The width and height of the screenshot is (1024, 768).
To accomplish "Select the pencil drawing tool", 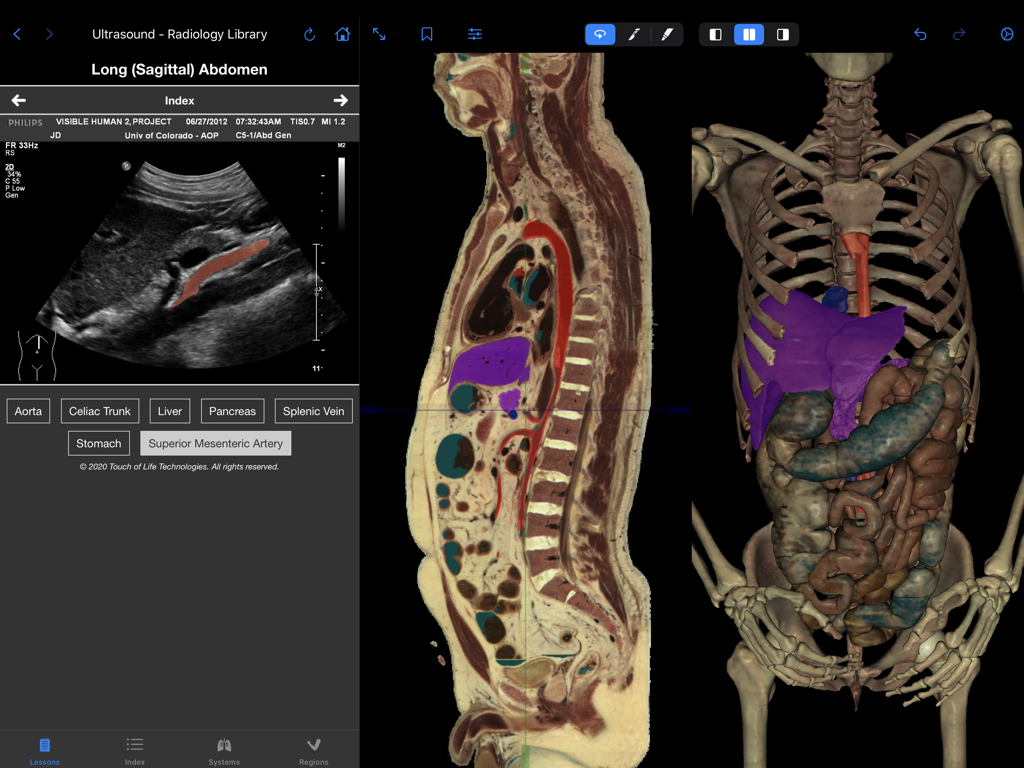I will click(x=634, y=33).
